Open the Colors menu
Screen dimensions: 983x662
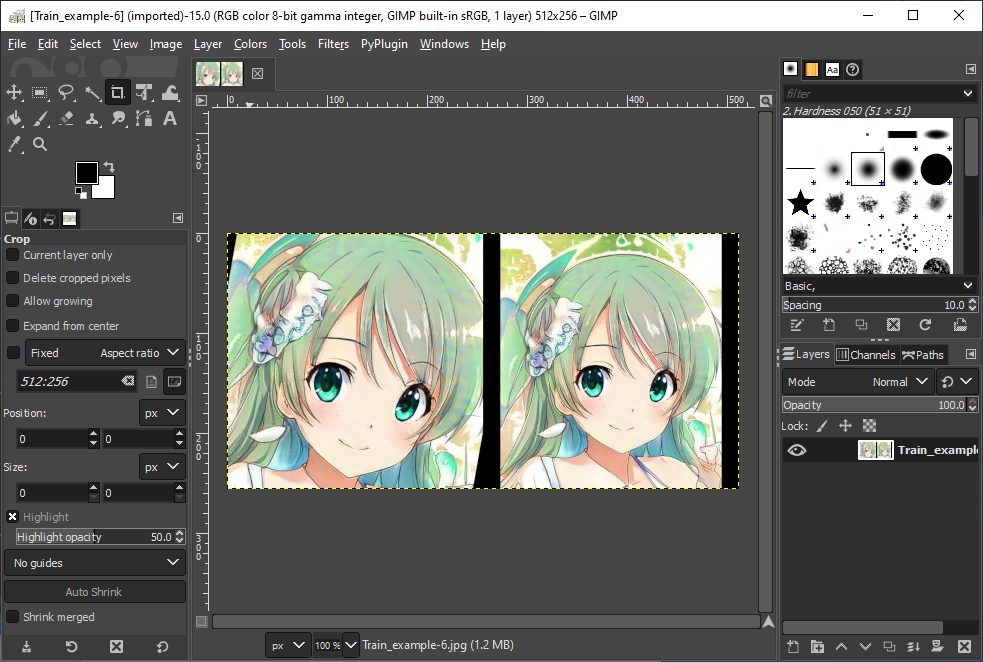tap(250, 44)
